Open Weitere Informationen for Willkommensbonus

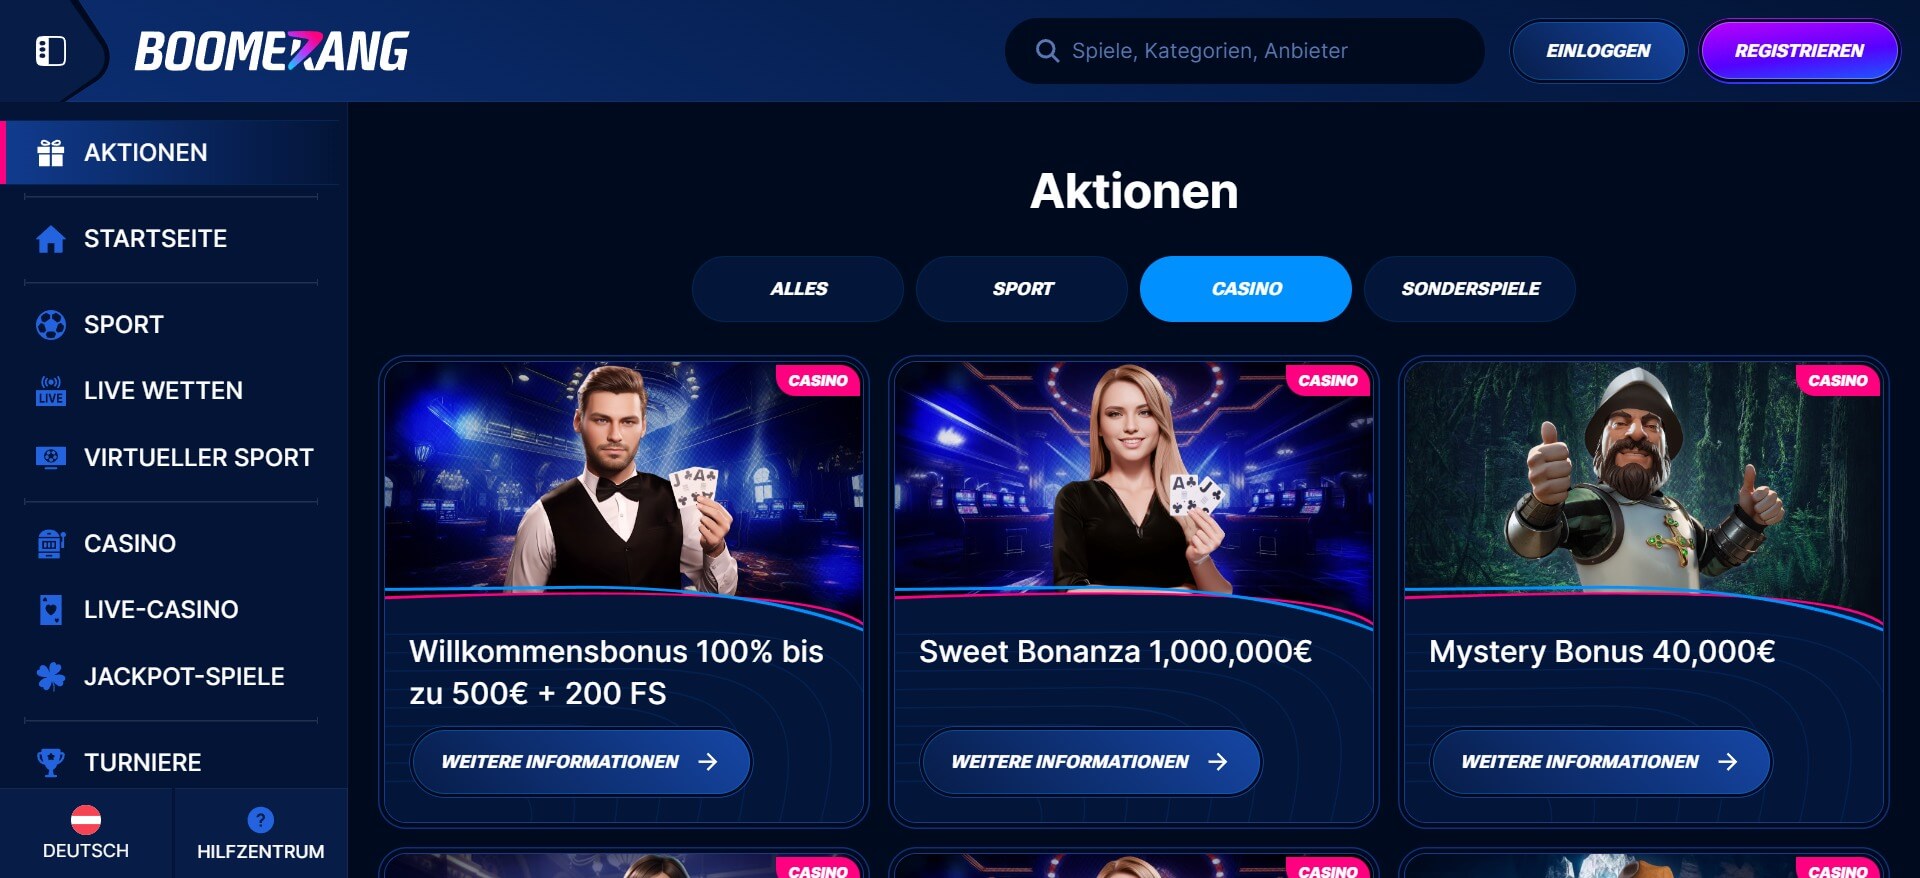tap(581, 762)
